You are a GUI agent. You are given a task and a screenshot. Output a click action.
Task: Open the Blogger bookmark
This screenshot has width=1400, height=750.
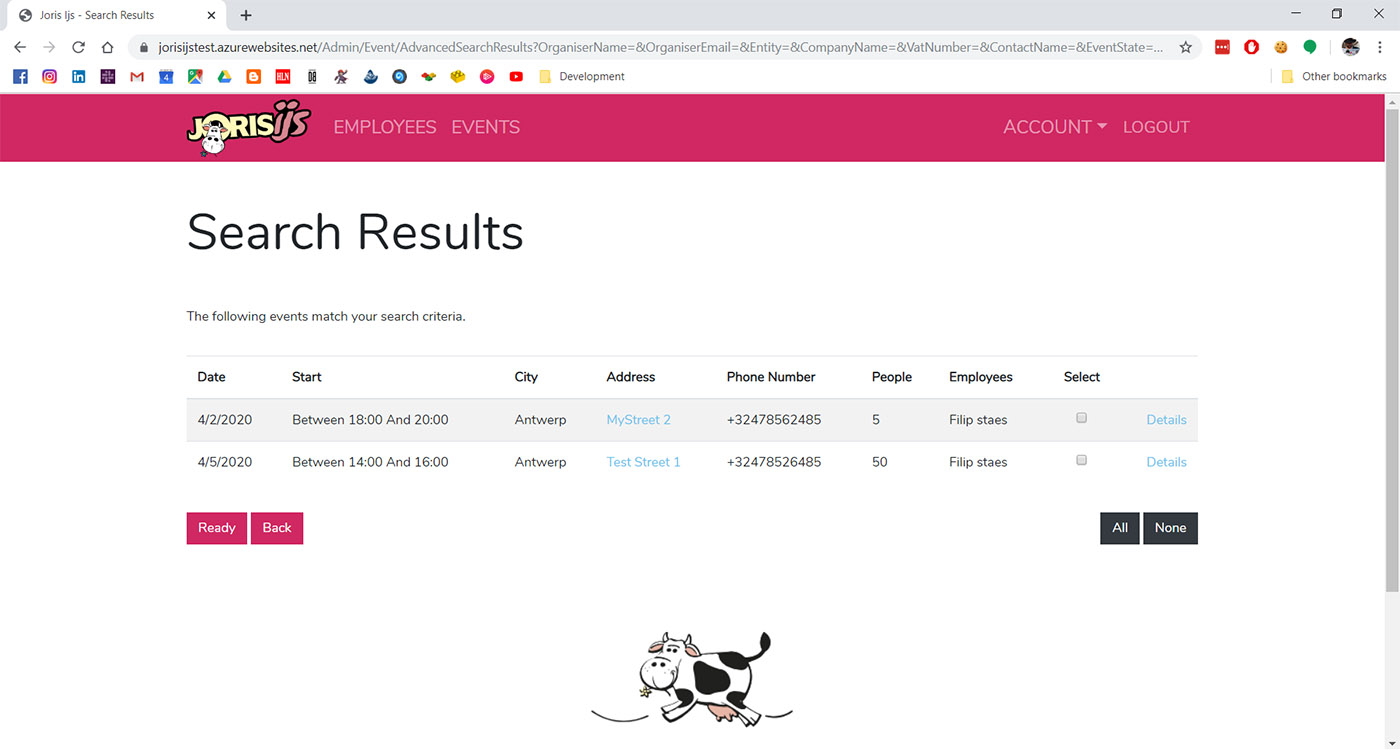(x=254, y=76)
